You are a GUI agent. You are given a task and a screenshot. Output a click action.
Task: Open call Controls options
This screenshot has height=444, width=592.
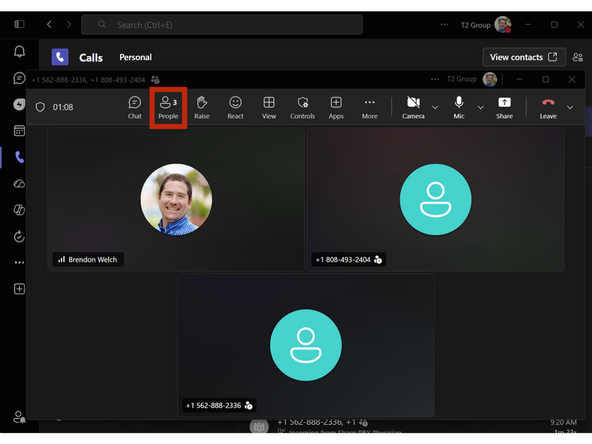point(302,108)
